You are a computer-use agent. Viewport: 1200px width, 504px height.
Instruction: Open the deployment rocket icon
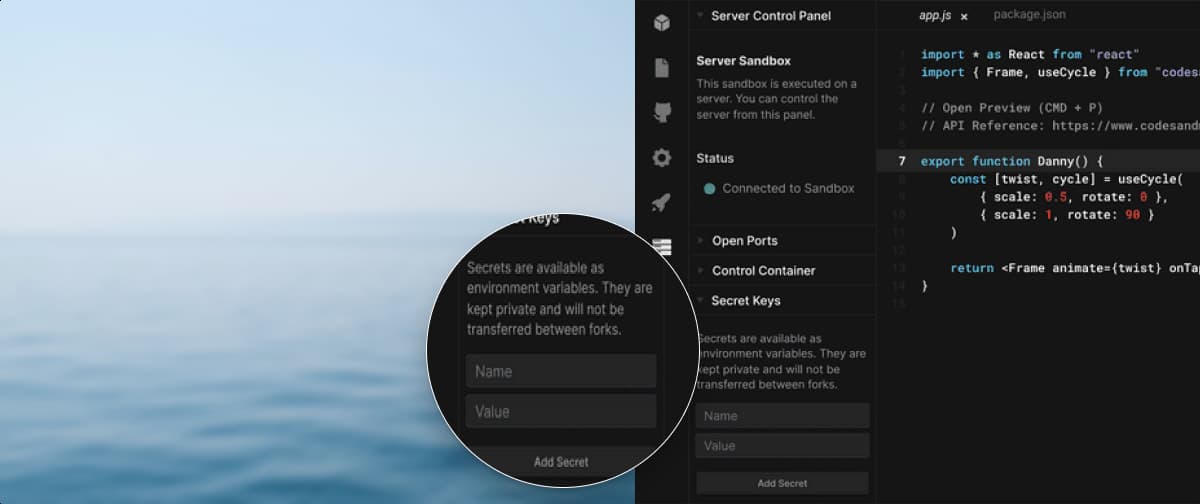[661, 203]
